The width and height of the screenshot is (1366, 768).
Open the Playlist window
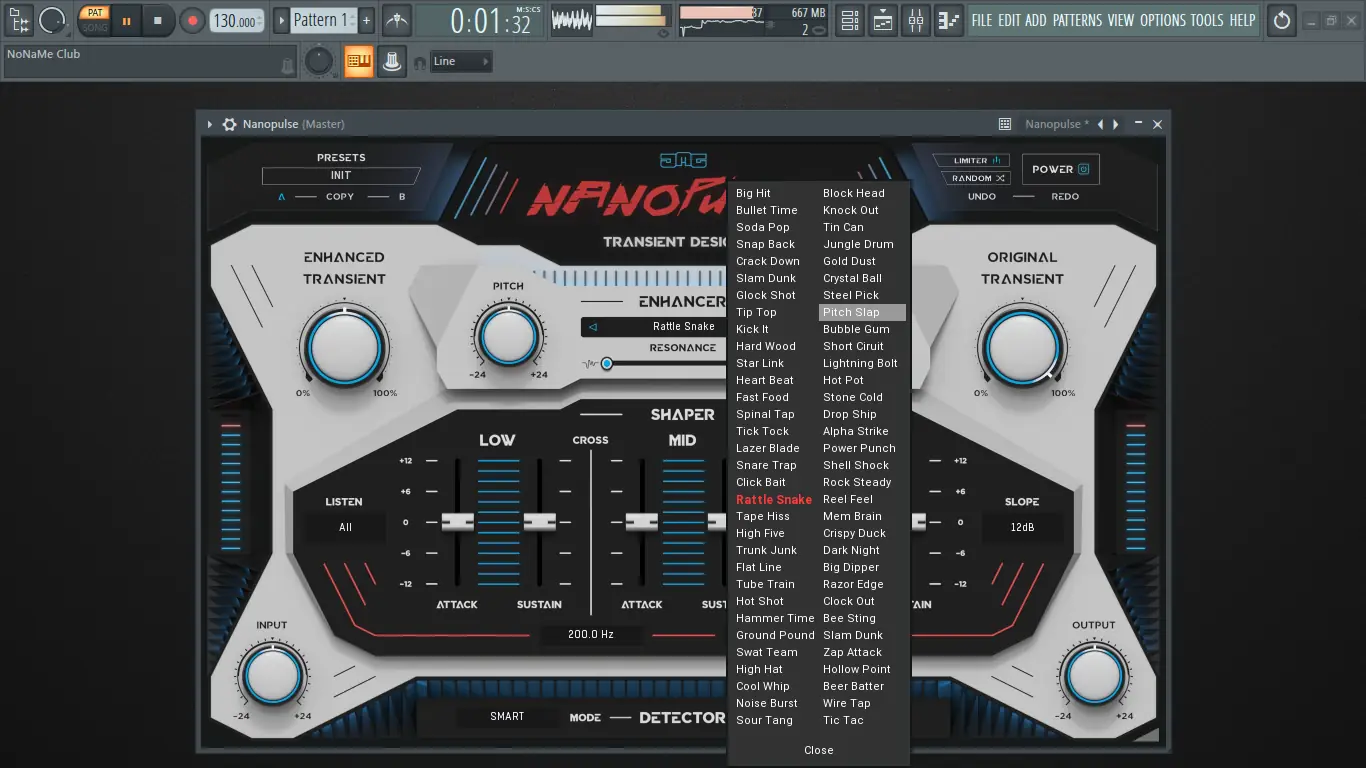tap(882, 20)
